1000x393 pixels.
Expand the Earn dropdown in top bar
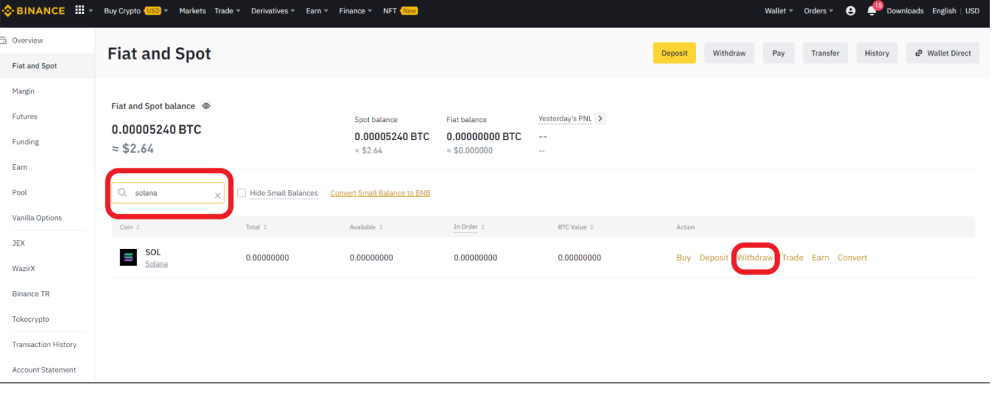coord(317,11)
